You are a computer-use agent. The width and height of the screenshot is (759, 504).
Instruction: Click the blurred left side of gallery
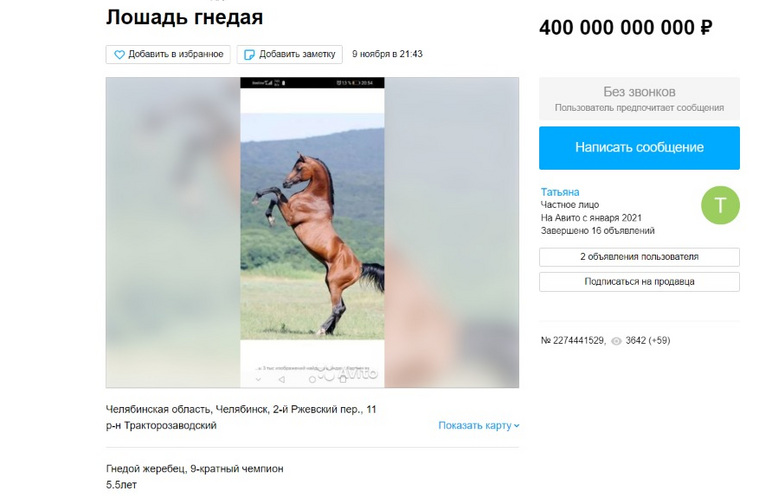[x=173, y=232]
